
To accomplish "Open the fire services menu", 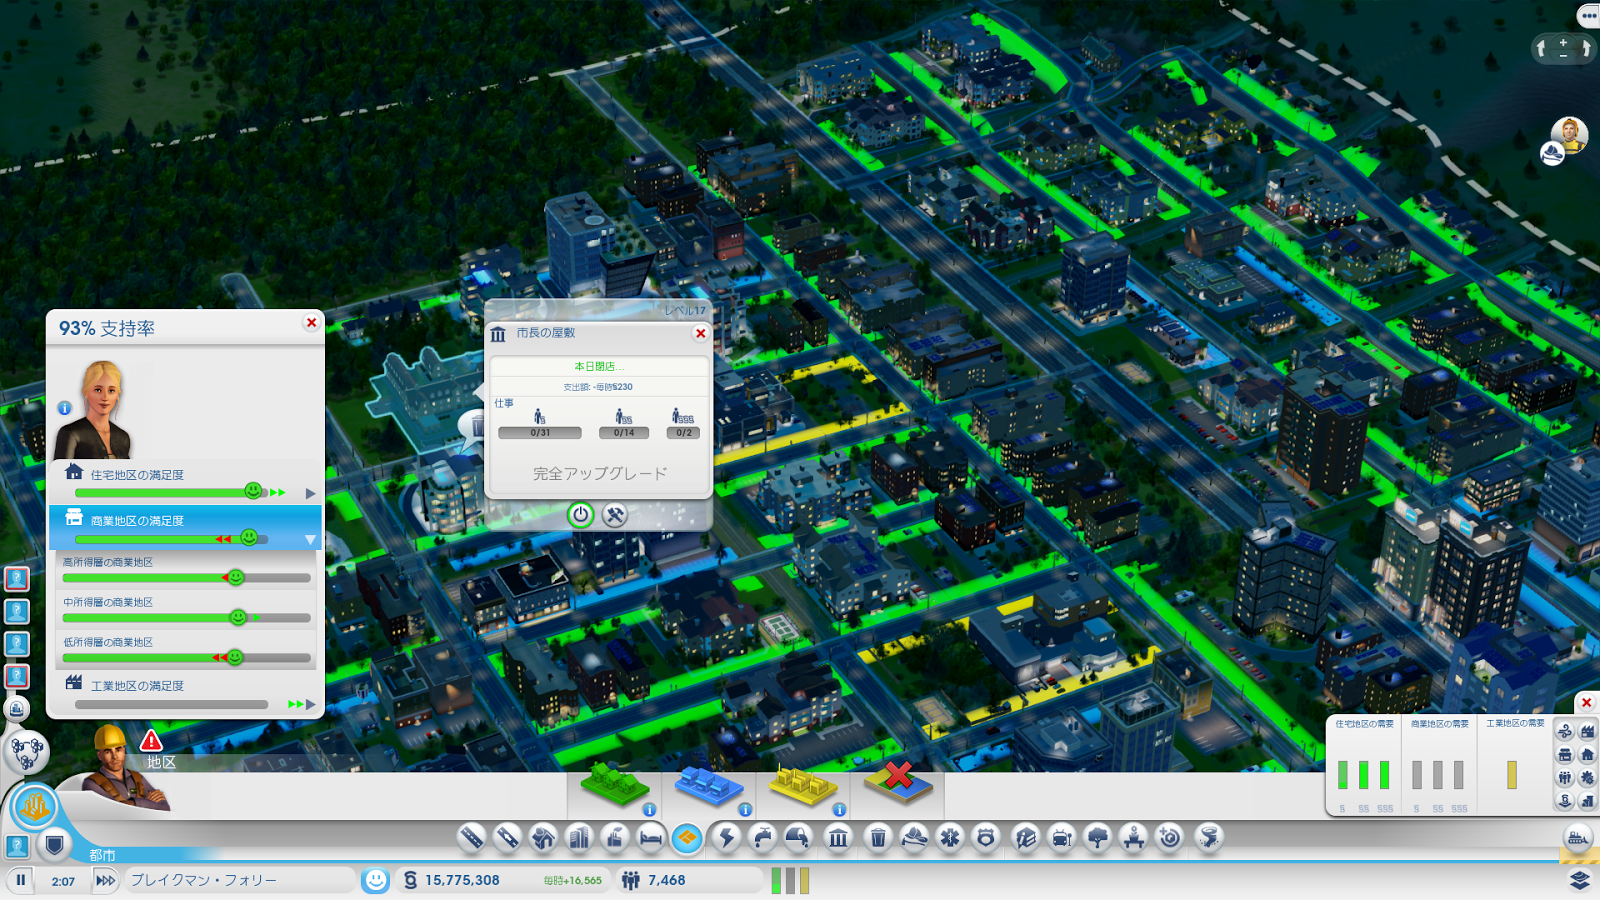I will (x=914, y=837).
